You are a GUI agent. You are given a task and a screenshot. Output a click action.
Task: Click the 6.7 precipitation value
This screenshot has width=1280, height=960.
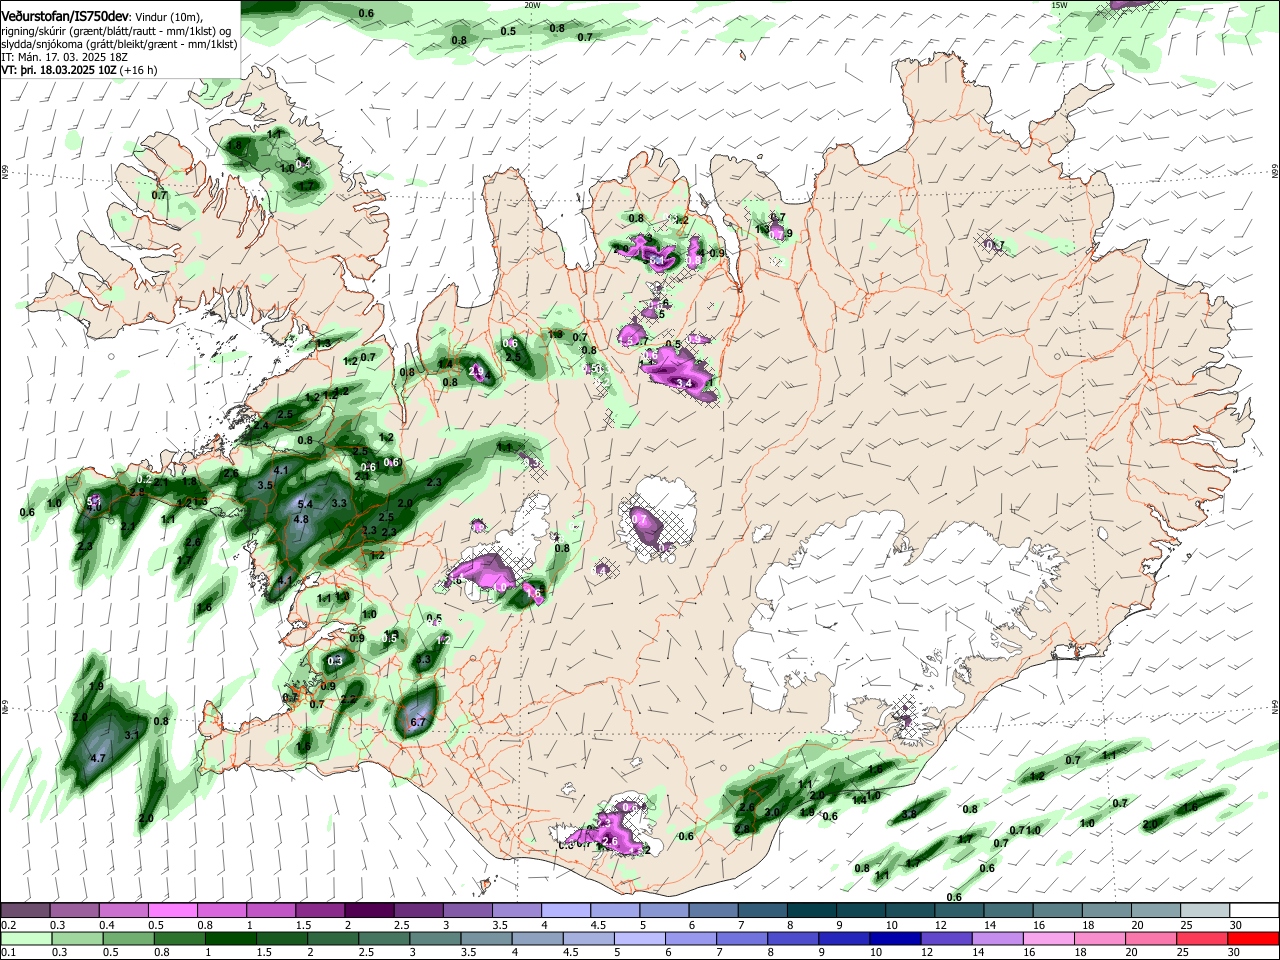point(418,722)
